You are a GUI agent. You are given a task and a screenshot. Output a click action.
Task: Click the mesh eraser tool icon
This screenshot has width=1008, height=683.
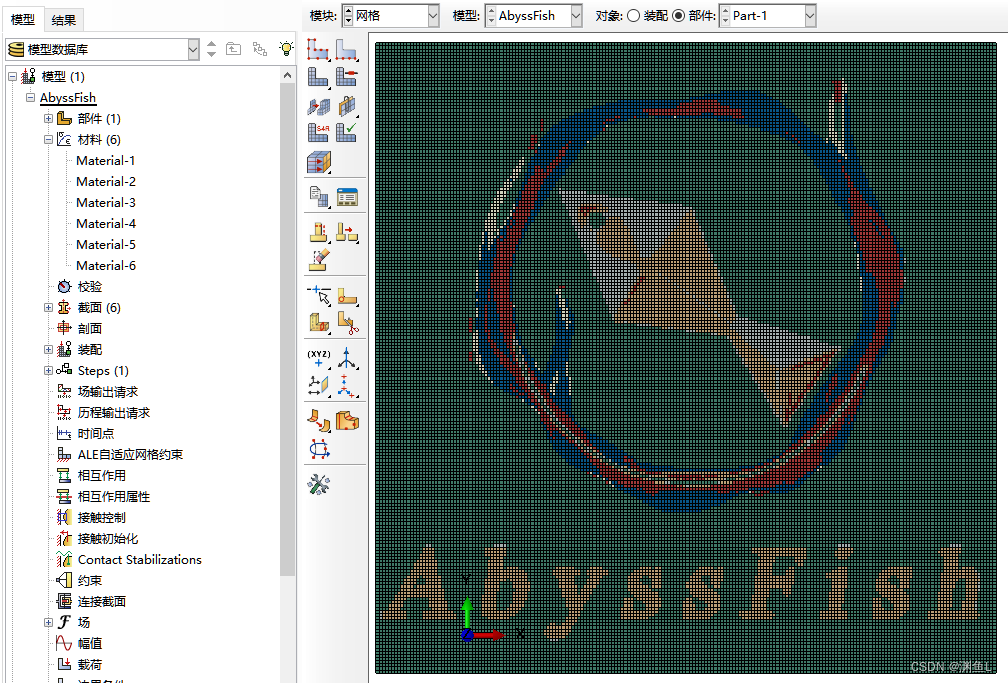[319, 259]
